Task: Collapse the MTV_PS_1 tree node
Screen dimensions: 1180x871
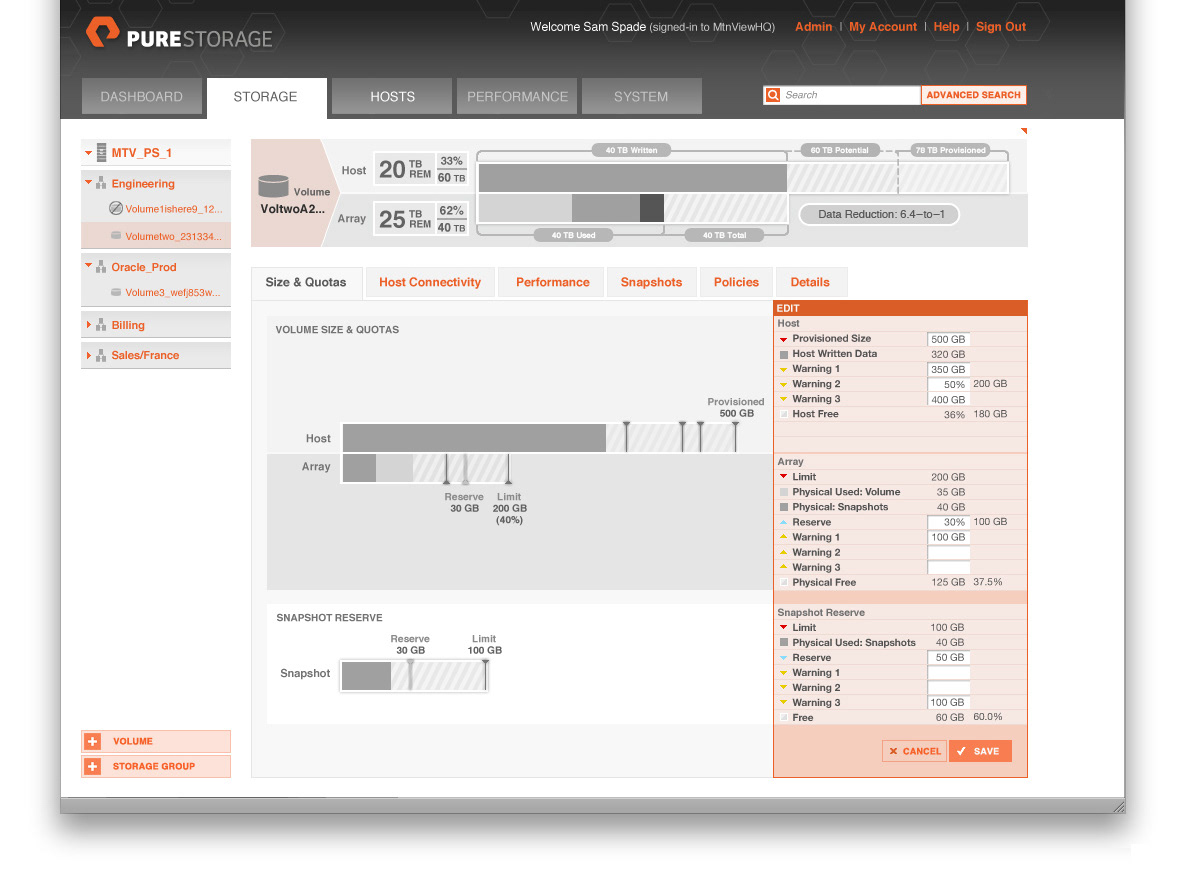Action: pyautogui.click(x=88, y=153)
